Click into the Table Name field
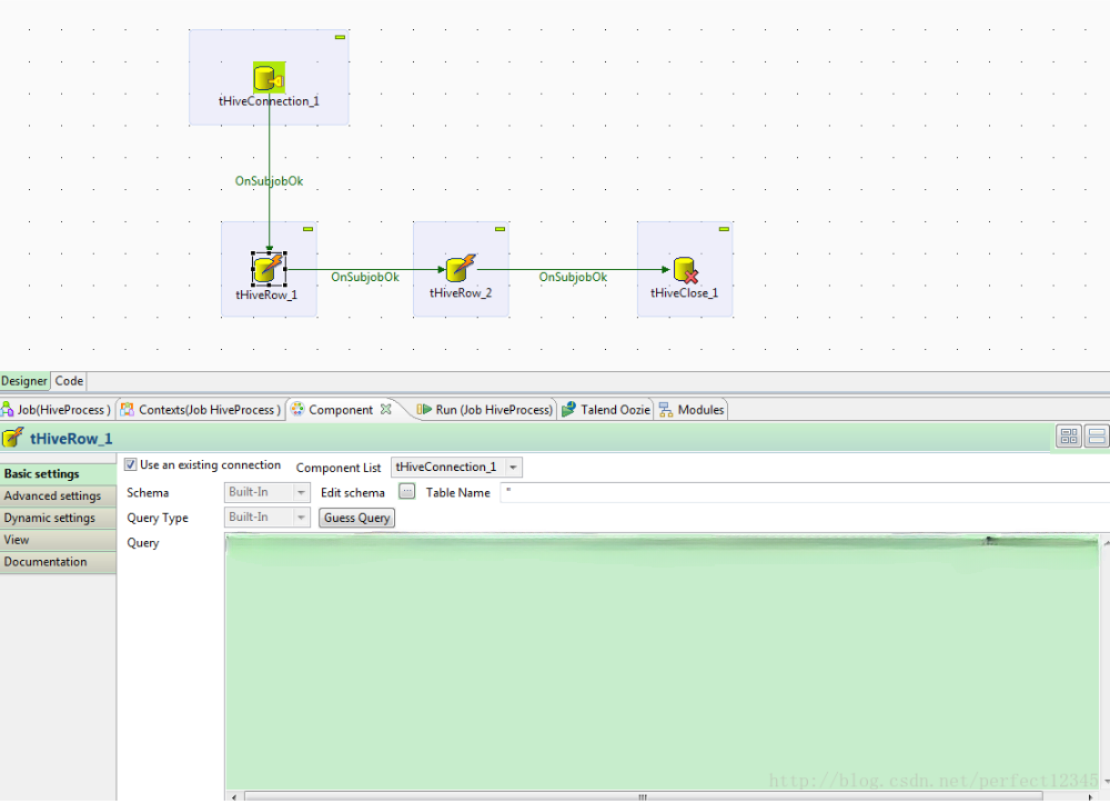The height and width of the screenshot is (801, 1110). (800, 492)
